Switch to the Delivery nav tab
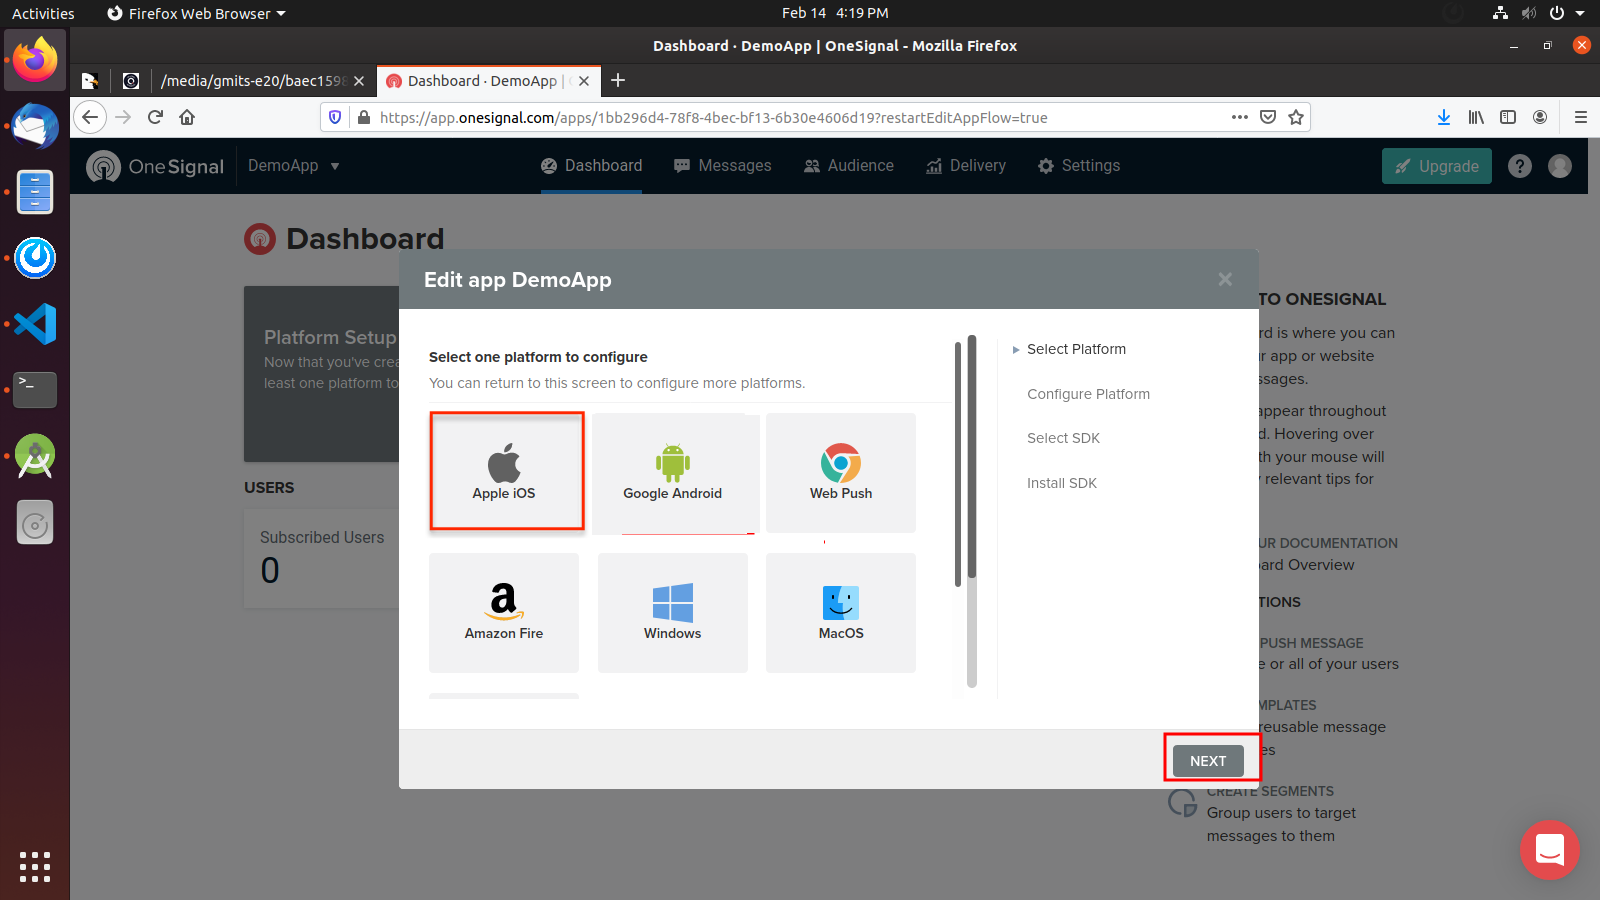This screenshot has height=900, width=1600. click(x=966, y=166)
